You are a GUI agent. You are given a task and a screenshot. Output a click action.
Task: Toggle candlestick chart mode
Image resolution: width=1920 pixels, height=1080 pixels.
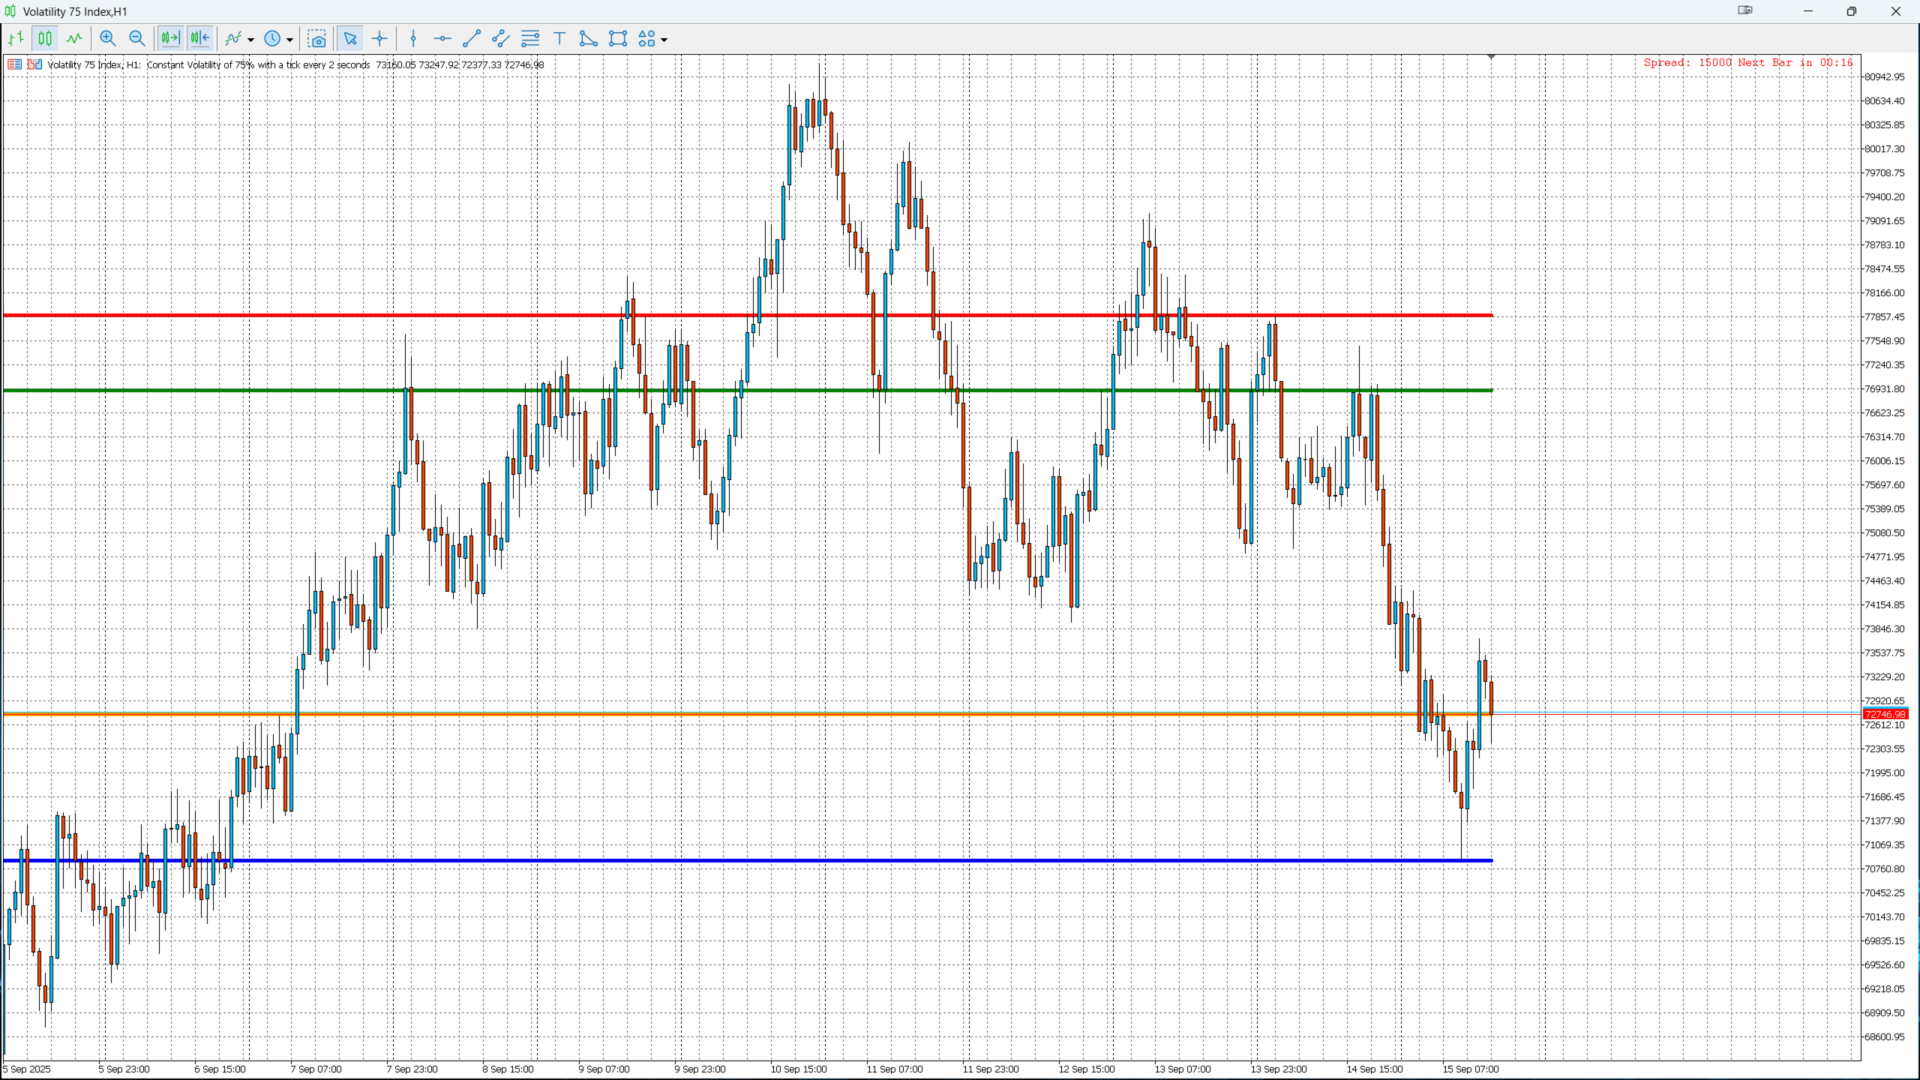point(45,39)
